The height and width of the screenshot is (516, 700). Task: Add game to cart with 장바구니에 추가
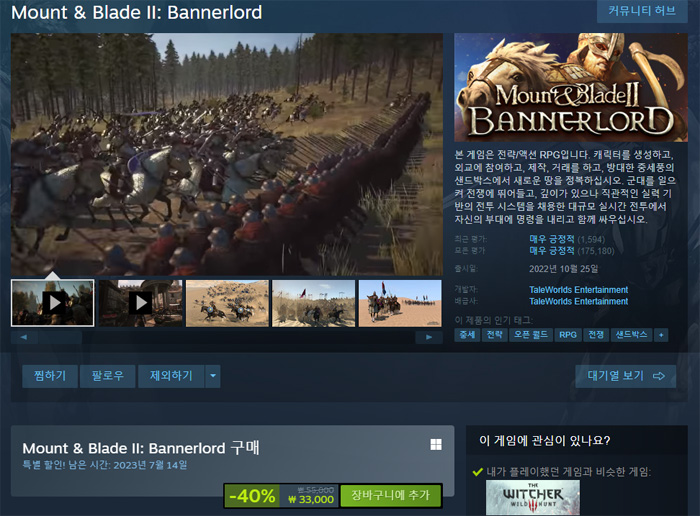point(391,495)
